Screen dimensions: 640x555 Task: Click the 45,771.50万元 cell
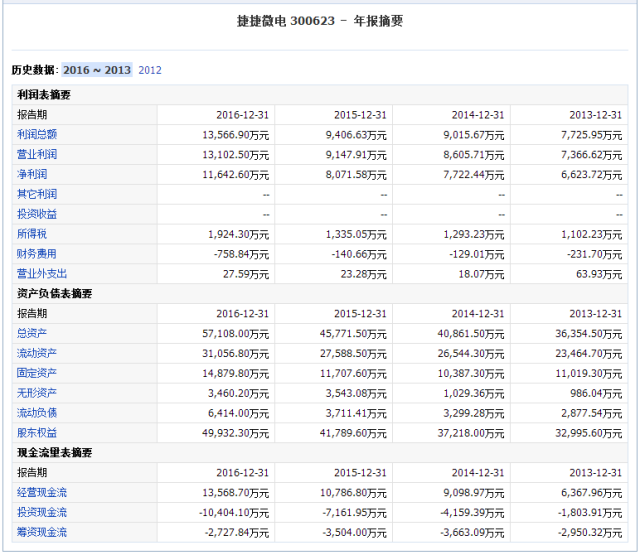[353, 333]
